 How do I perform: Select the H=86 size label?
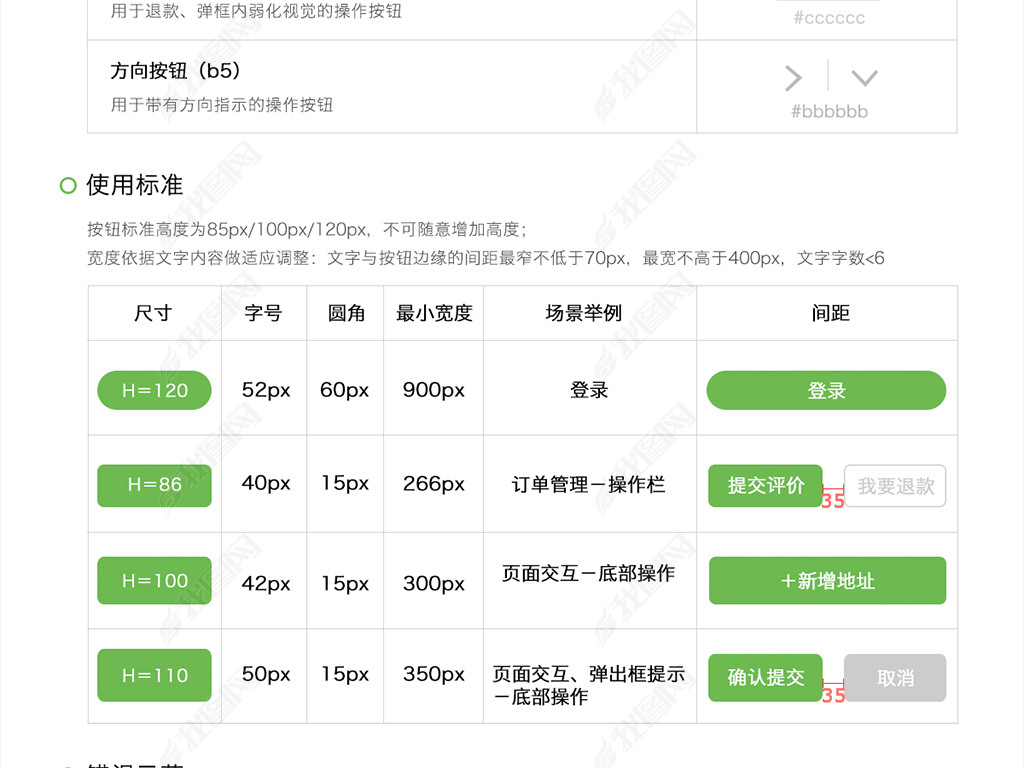tap(154, 485)
